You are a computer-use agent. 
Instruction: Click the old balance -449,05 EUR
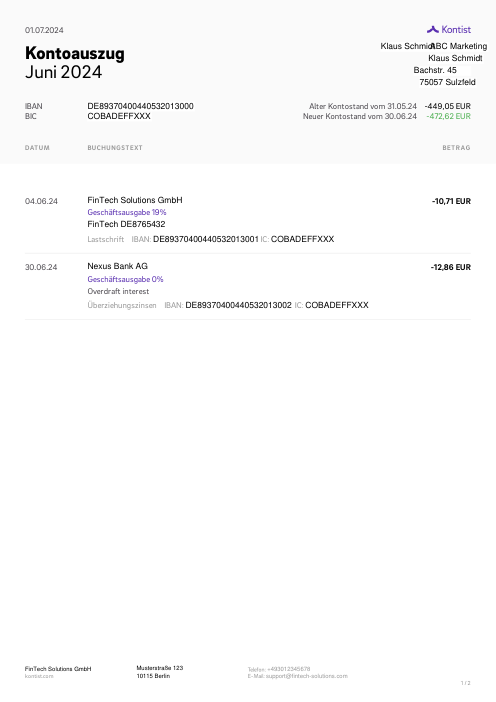[448, 106]
